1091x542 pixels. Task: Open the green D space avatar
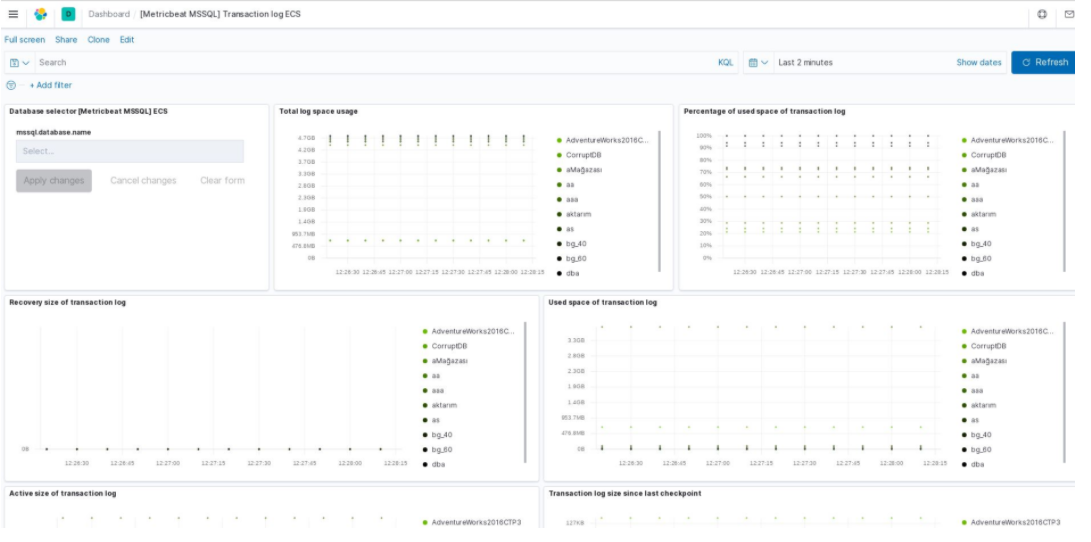tap(68, 14)
